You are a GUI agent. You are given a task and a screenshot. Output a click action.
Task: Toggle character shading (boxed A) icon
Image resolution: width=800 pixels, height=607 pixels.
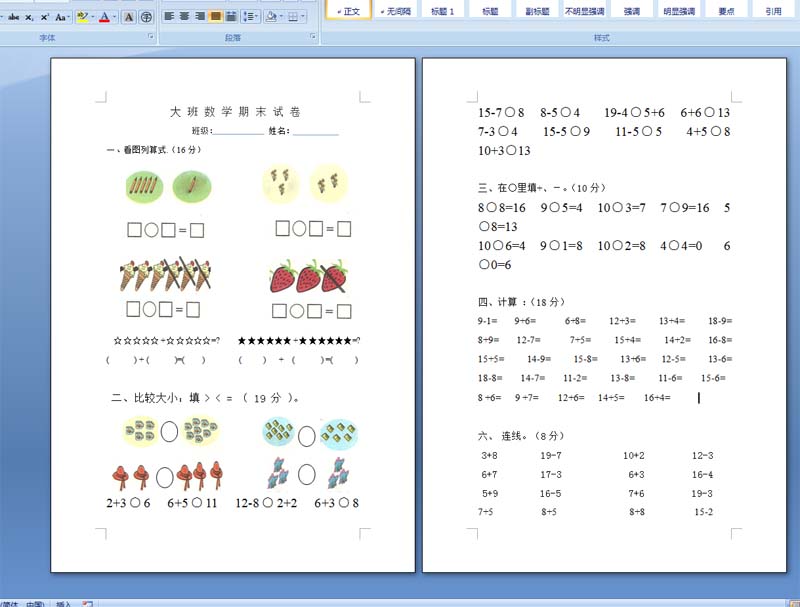click(129, 17)
